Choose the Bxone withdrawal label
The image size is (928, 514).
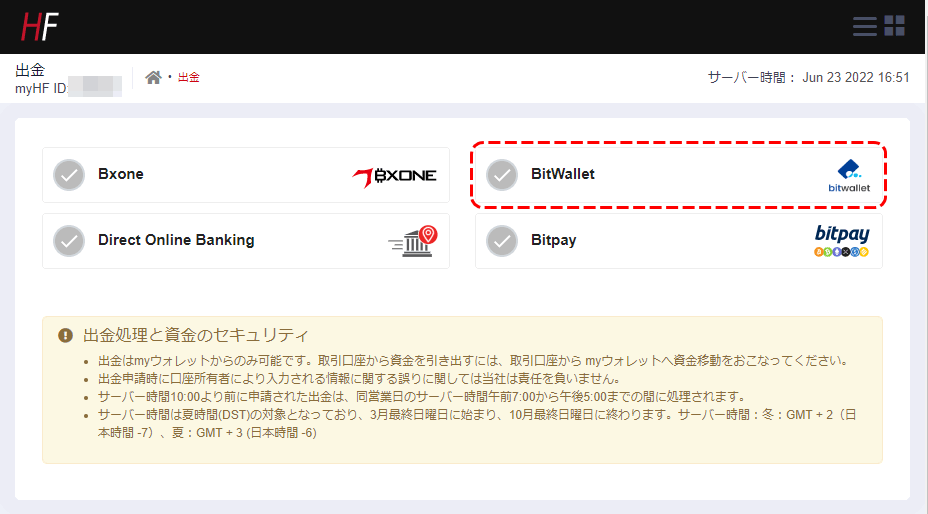tap(121, 174)
